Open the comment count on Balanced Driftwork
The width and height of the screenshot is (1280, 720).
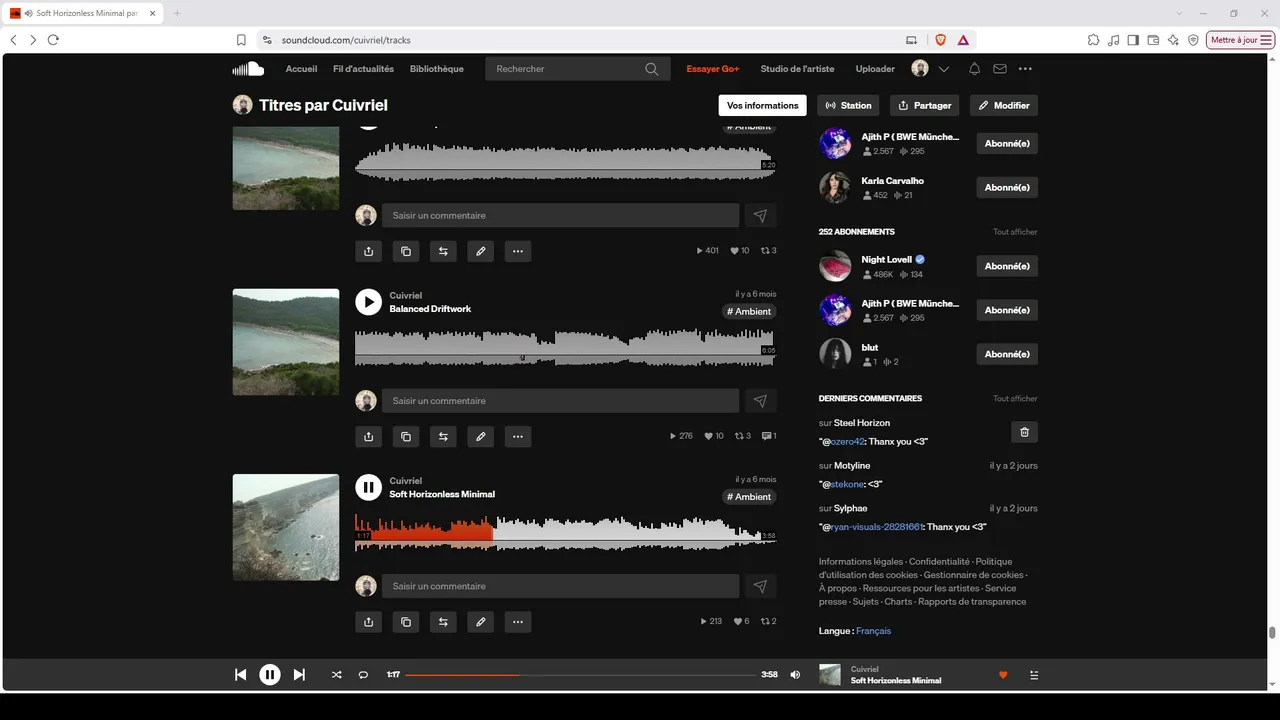tap(769, 436)
